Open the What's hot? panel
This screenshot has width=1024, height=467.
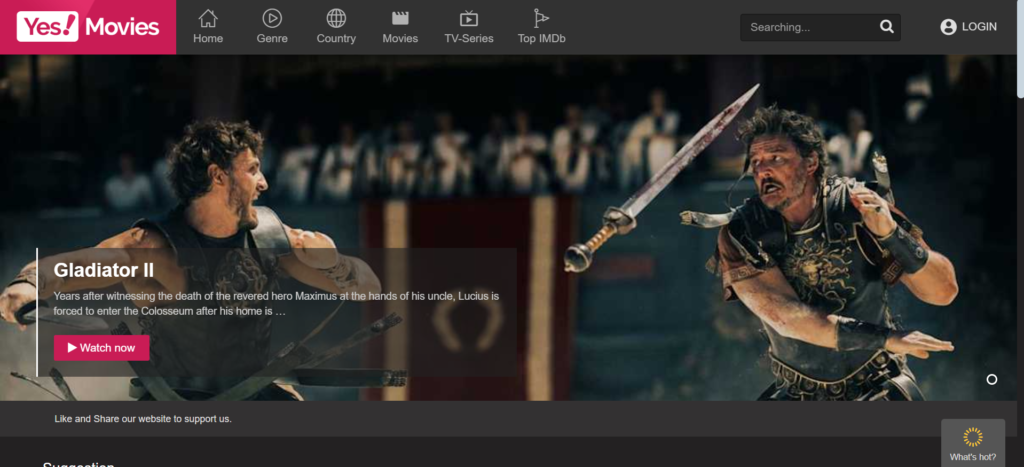(x=972, y=443)
